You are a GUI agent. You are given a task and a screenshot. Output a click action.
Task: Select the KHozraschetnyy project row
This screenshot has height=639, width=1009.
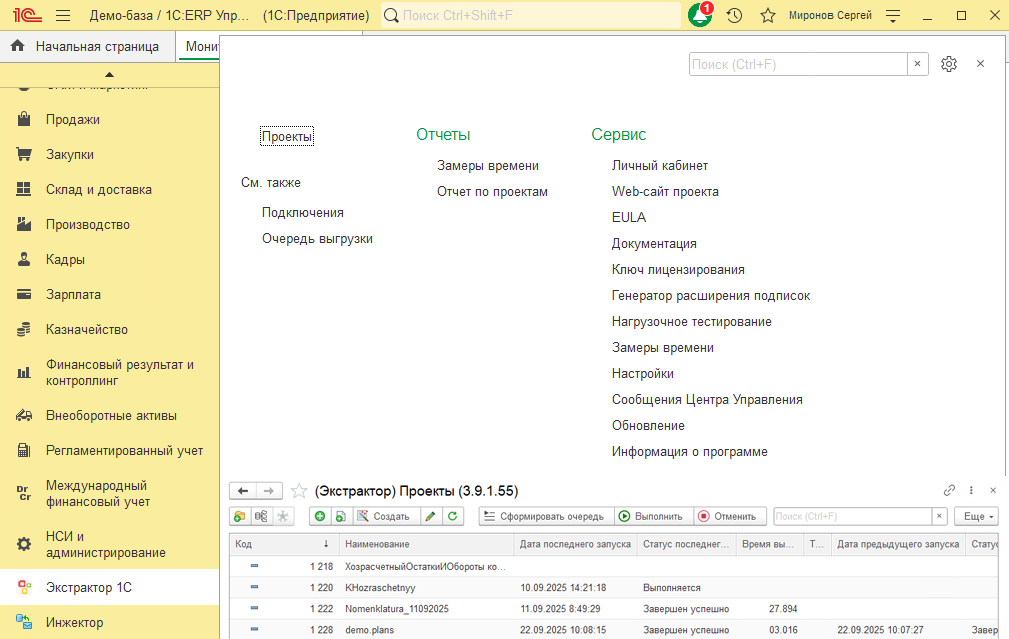(614, 588)
